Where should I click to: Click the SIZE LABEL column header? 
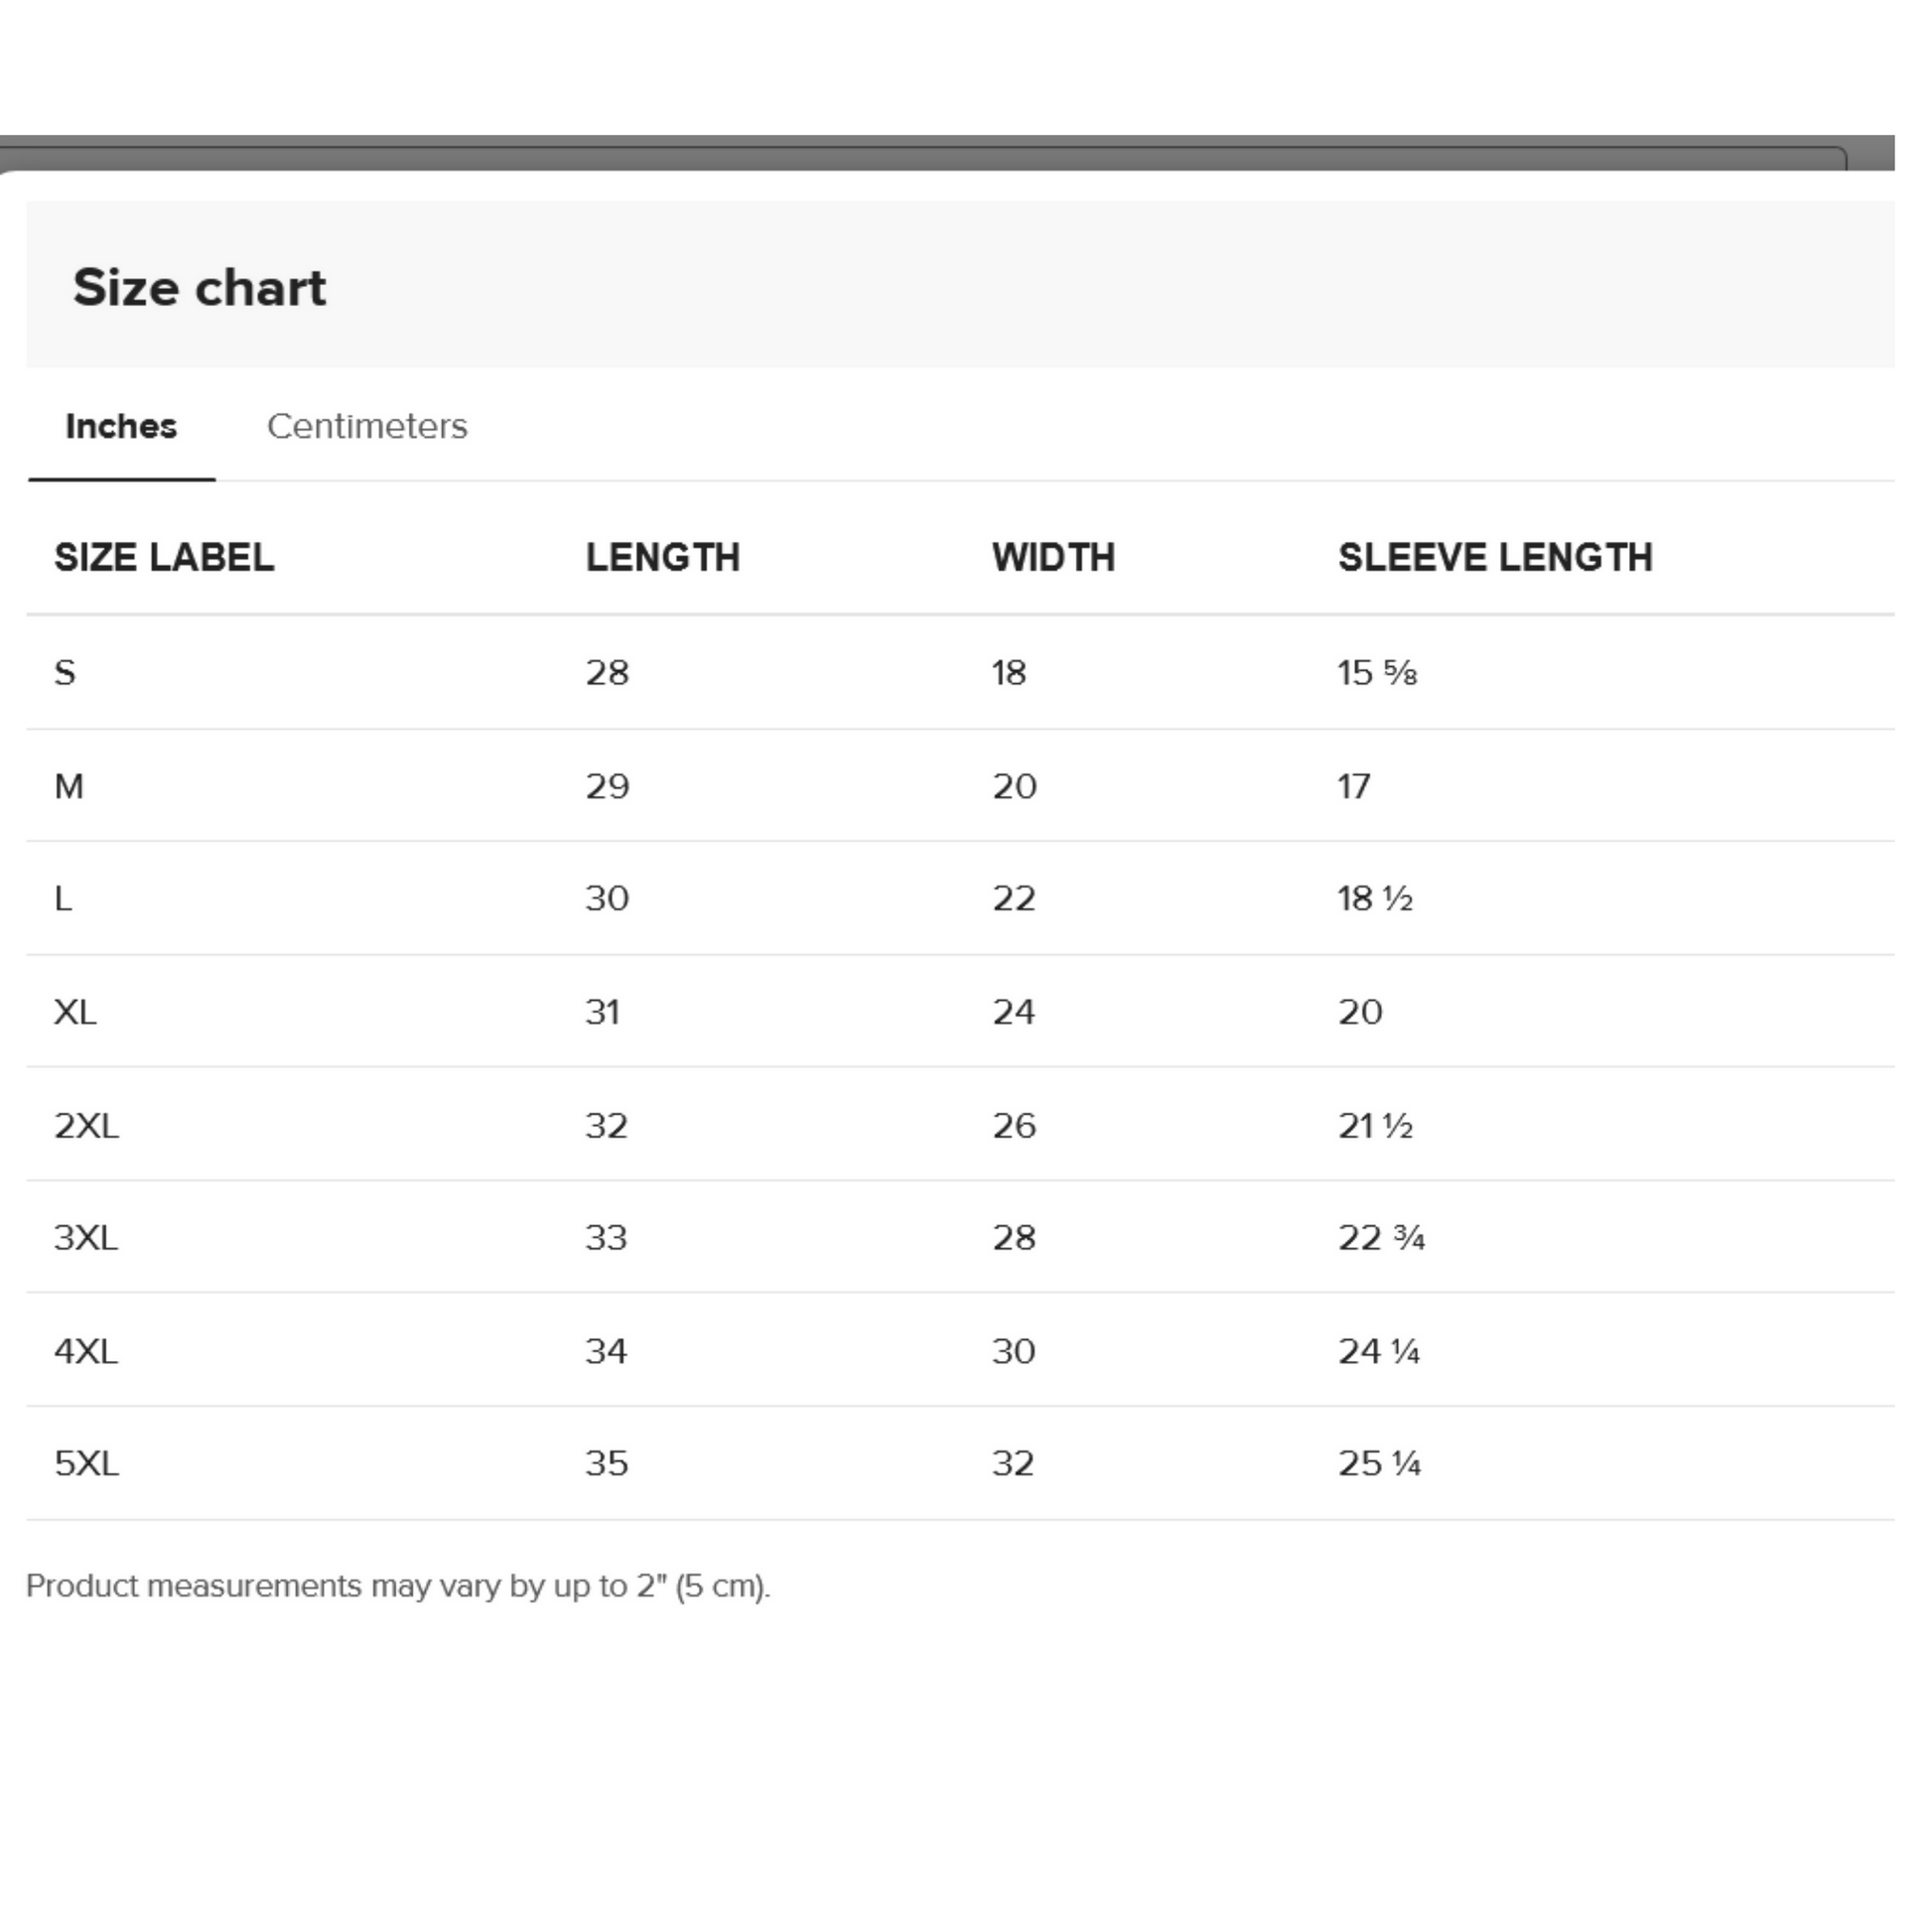pyautogui.click(x=164, y=558)
